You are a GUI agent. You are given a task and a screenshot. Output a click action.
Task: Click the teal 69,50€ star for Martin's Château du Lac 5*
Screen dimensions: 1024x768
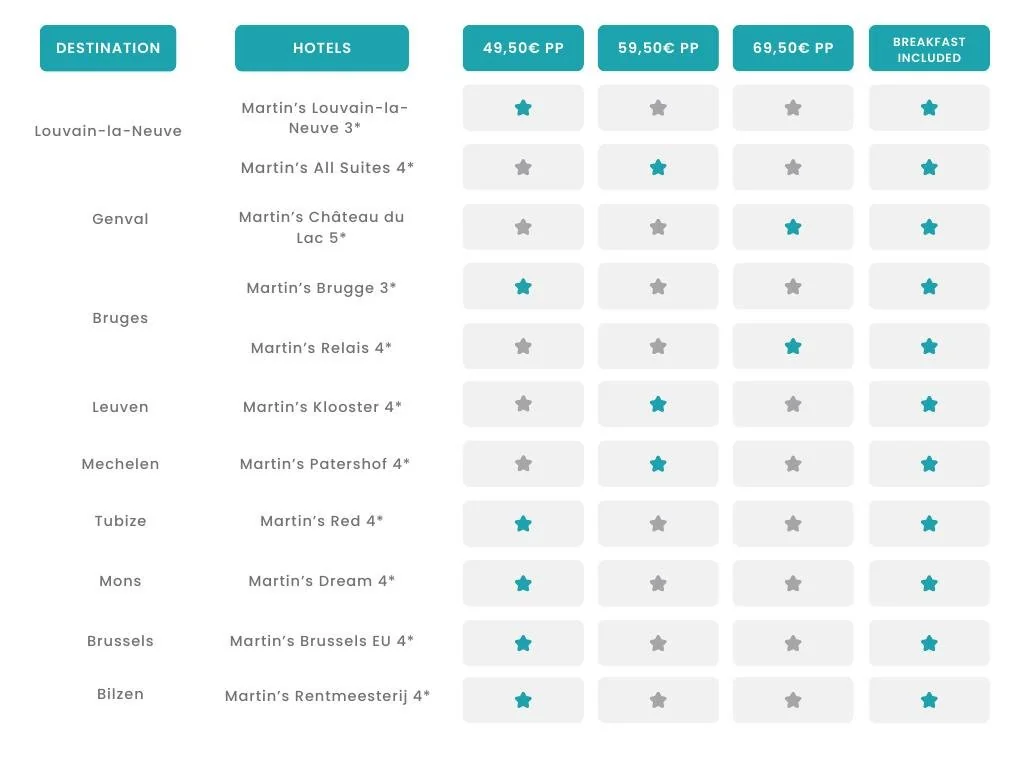793,227
